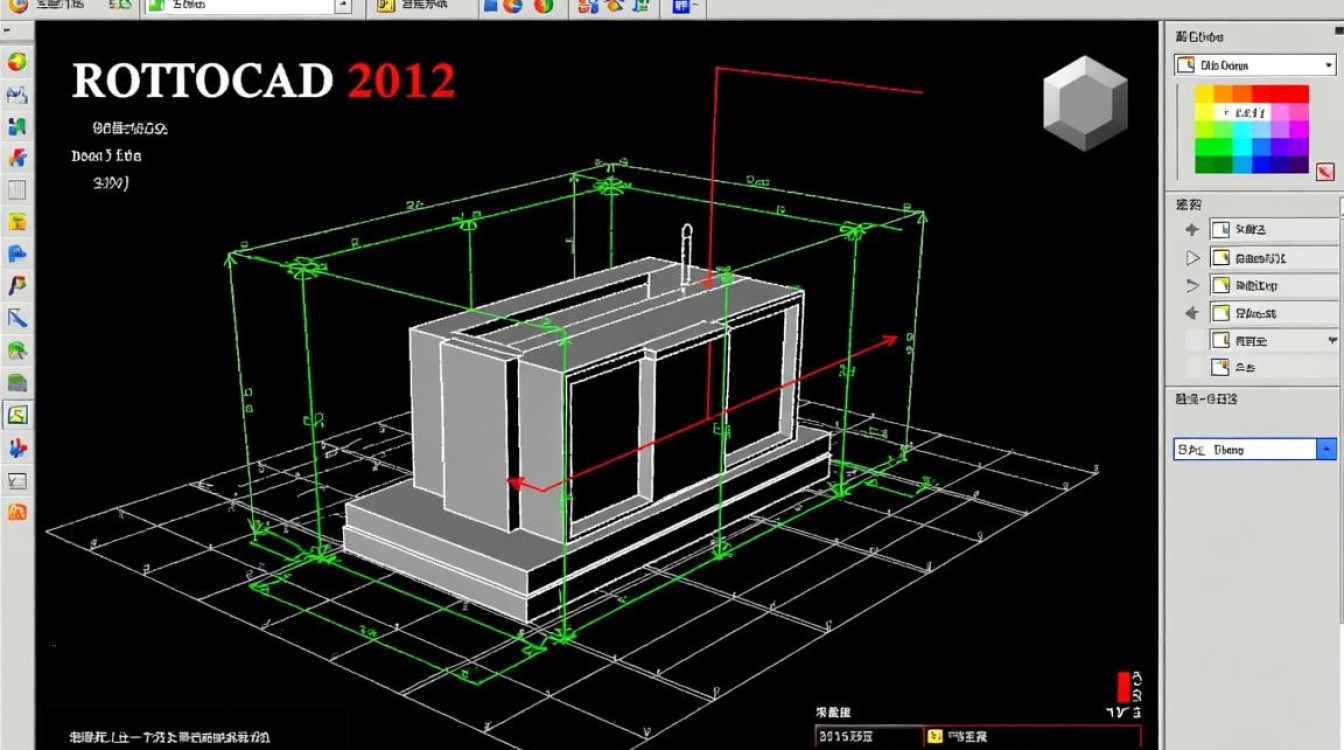This screenshot has height=750, width=1344.
Task: Click the filled left-pointing arrow in right panel list
Action: [x=1192, y=313]
